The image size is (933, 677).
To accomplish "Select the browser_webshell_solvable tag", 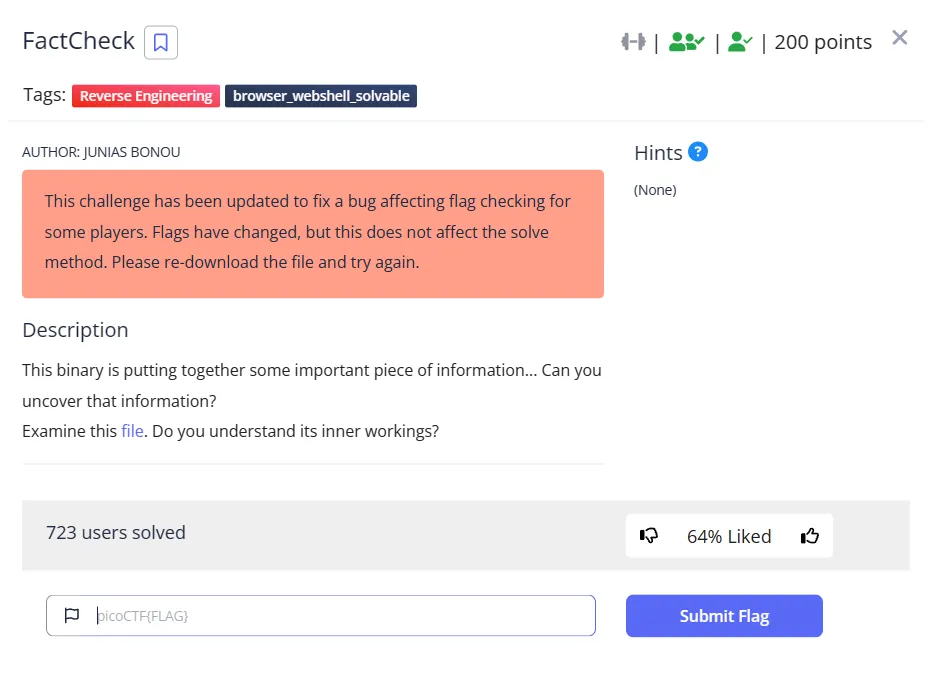I will pyautogui.click(x=321, y=96).
